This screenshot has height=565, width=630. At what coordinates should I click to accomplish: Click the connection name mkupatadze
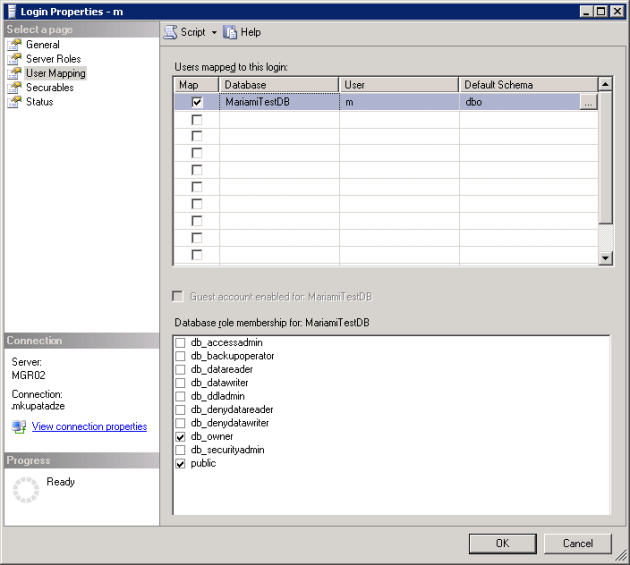(x=38, y=406)
